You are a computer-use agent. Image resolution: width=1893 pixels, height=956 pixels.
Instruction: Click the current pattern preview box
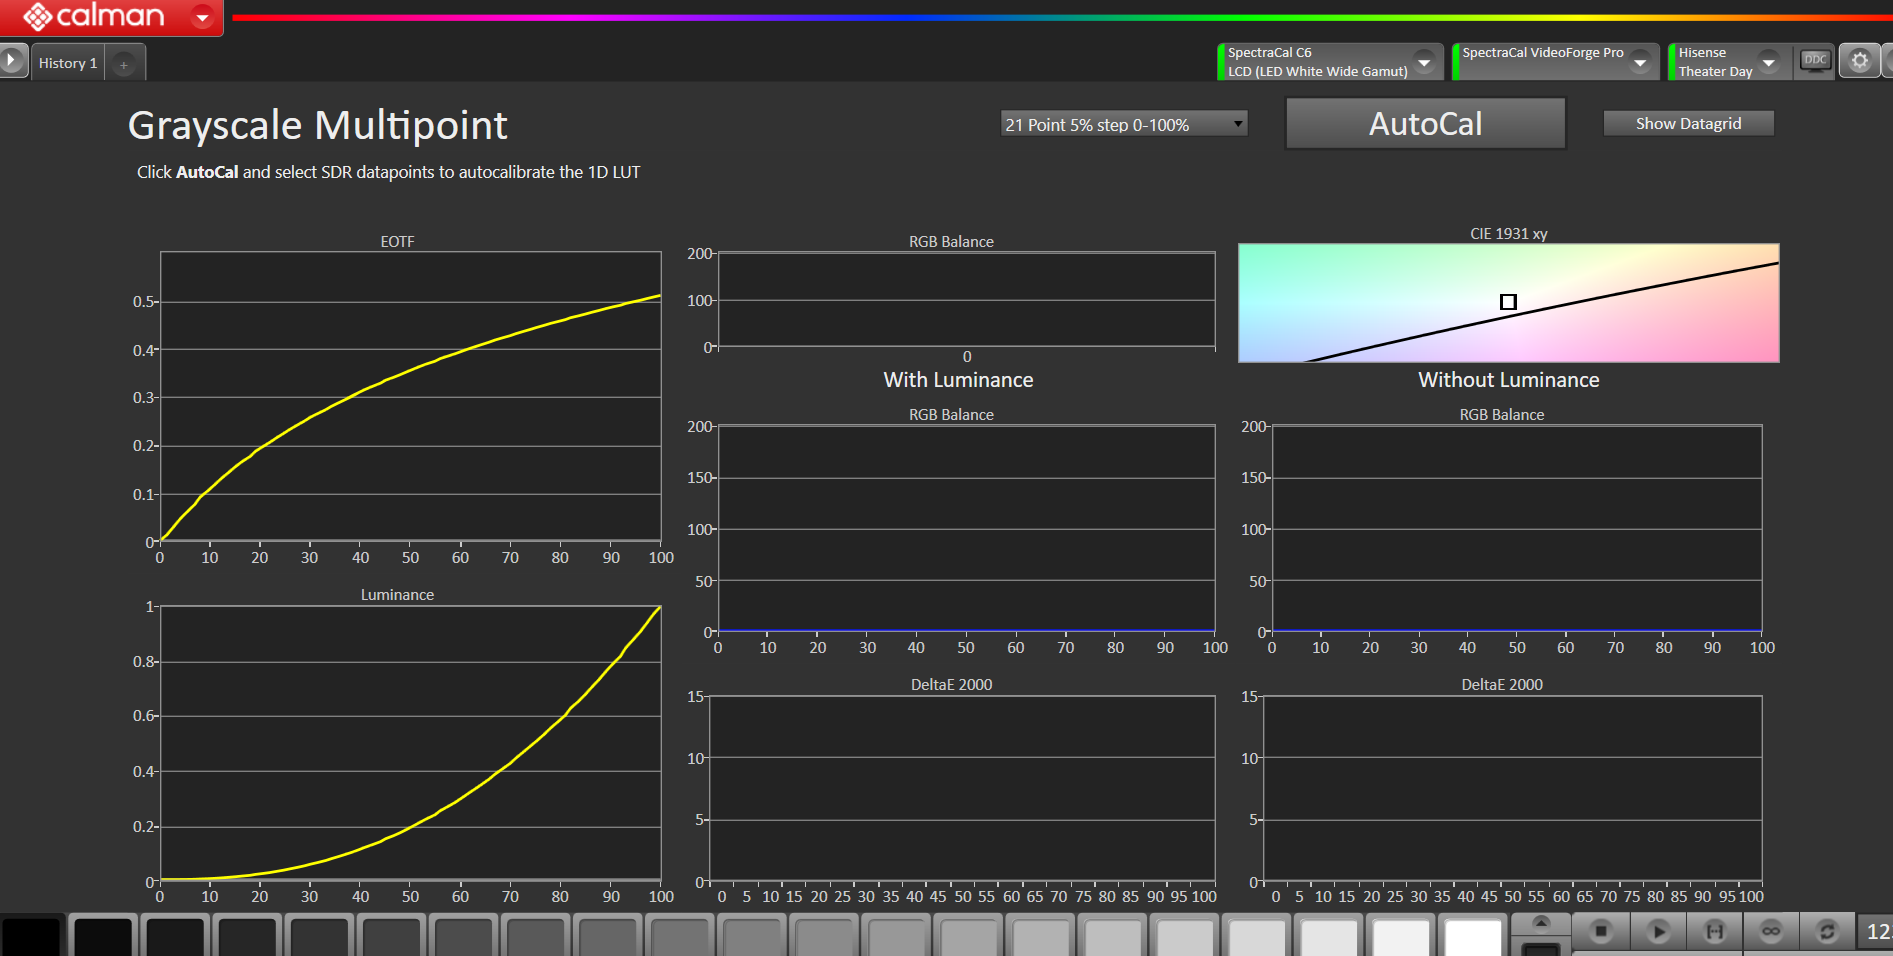coord(1541,947)
